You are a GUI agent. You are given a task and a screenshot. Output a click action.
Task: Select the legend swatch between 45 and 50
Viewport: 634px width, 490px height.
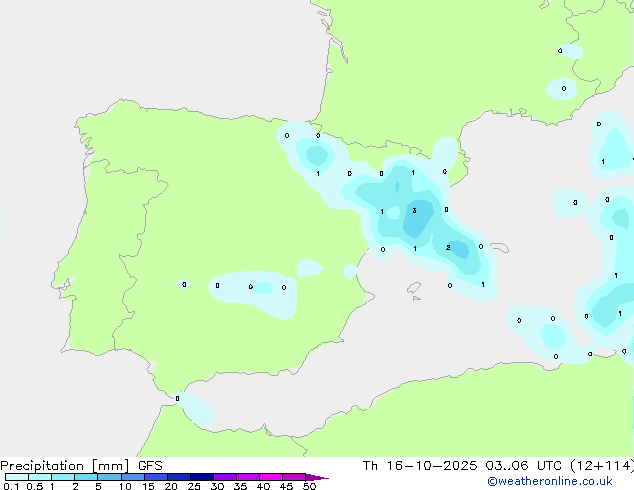tap(294, 477)
